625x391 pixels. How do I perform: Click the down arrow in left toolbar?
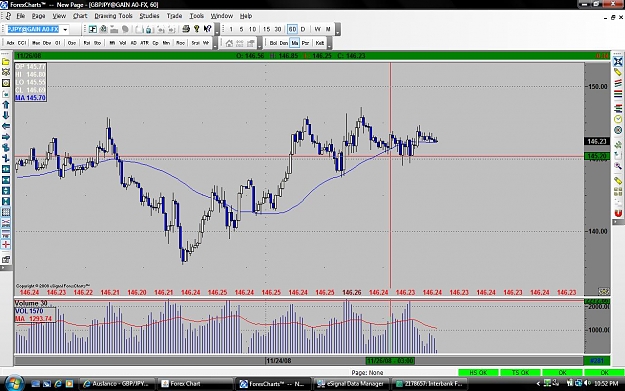[x=6, y=116]
